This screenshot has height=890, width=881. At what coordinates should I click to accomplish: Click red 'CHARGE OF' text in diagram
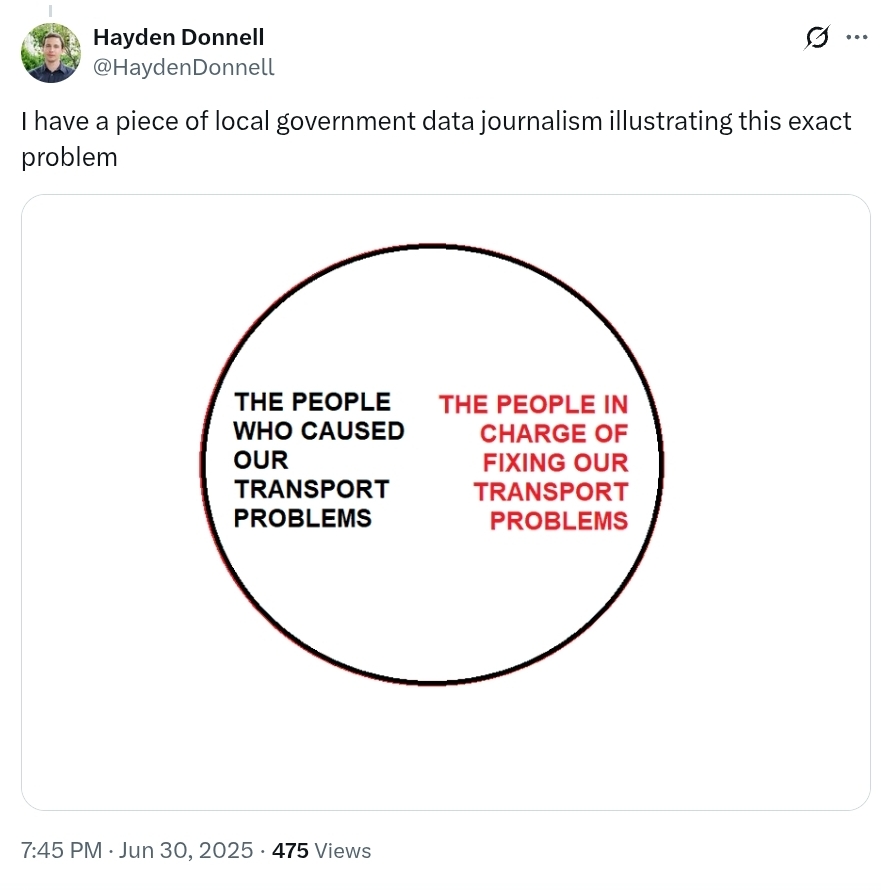click(x=554, y=434)
